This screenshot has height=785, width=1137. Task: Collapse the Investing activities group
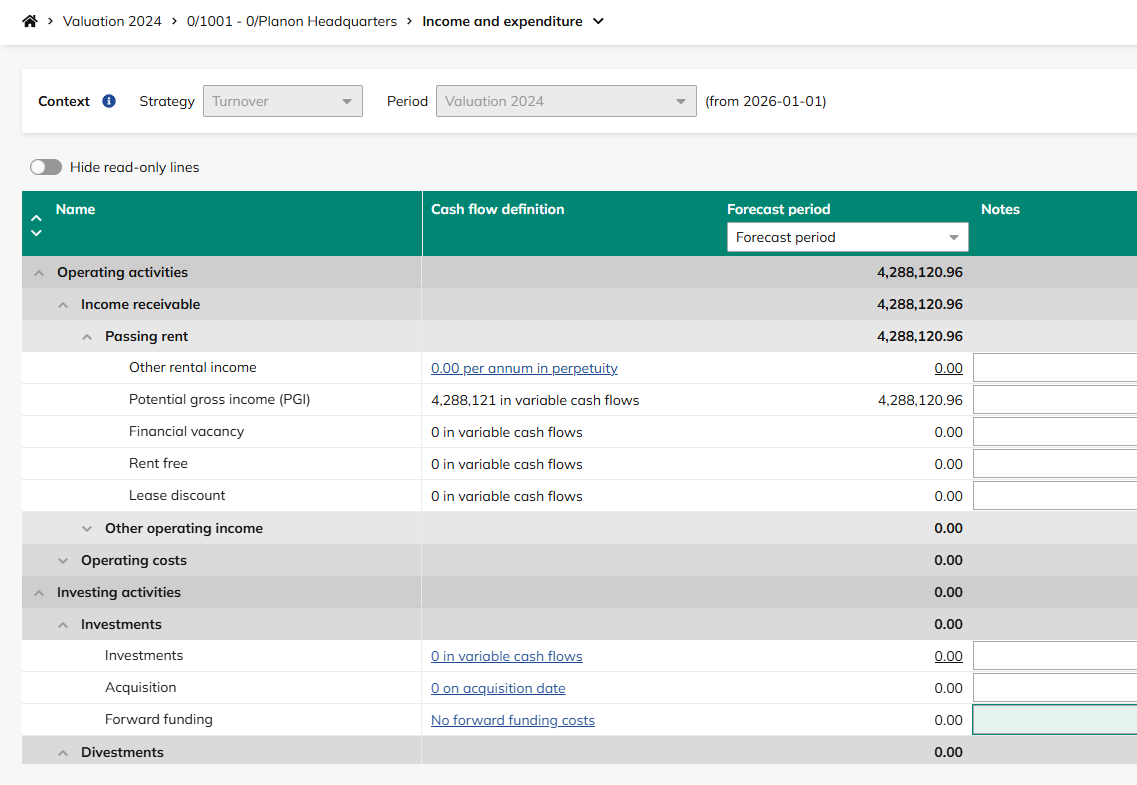39,592
